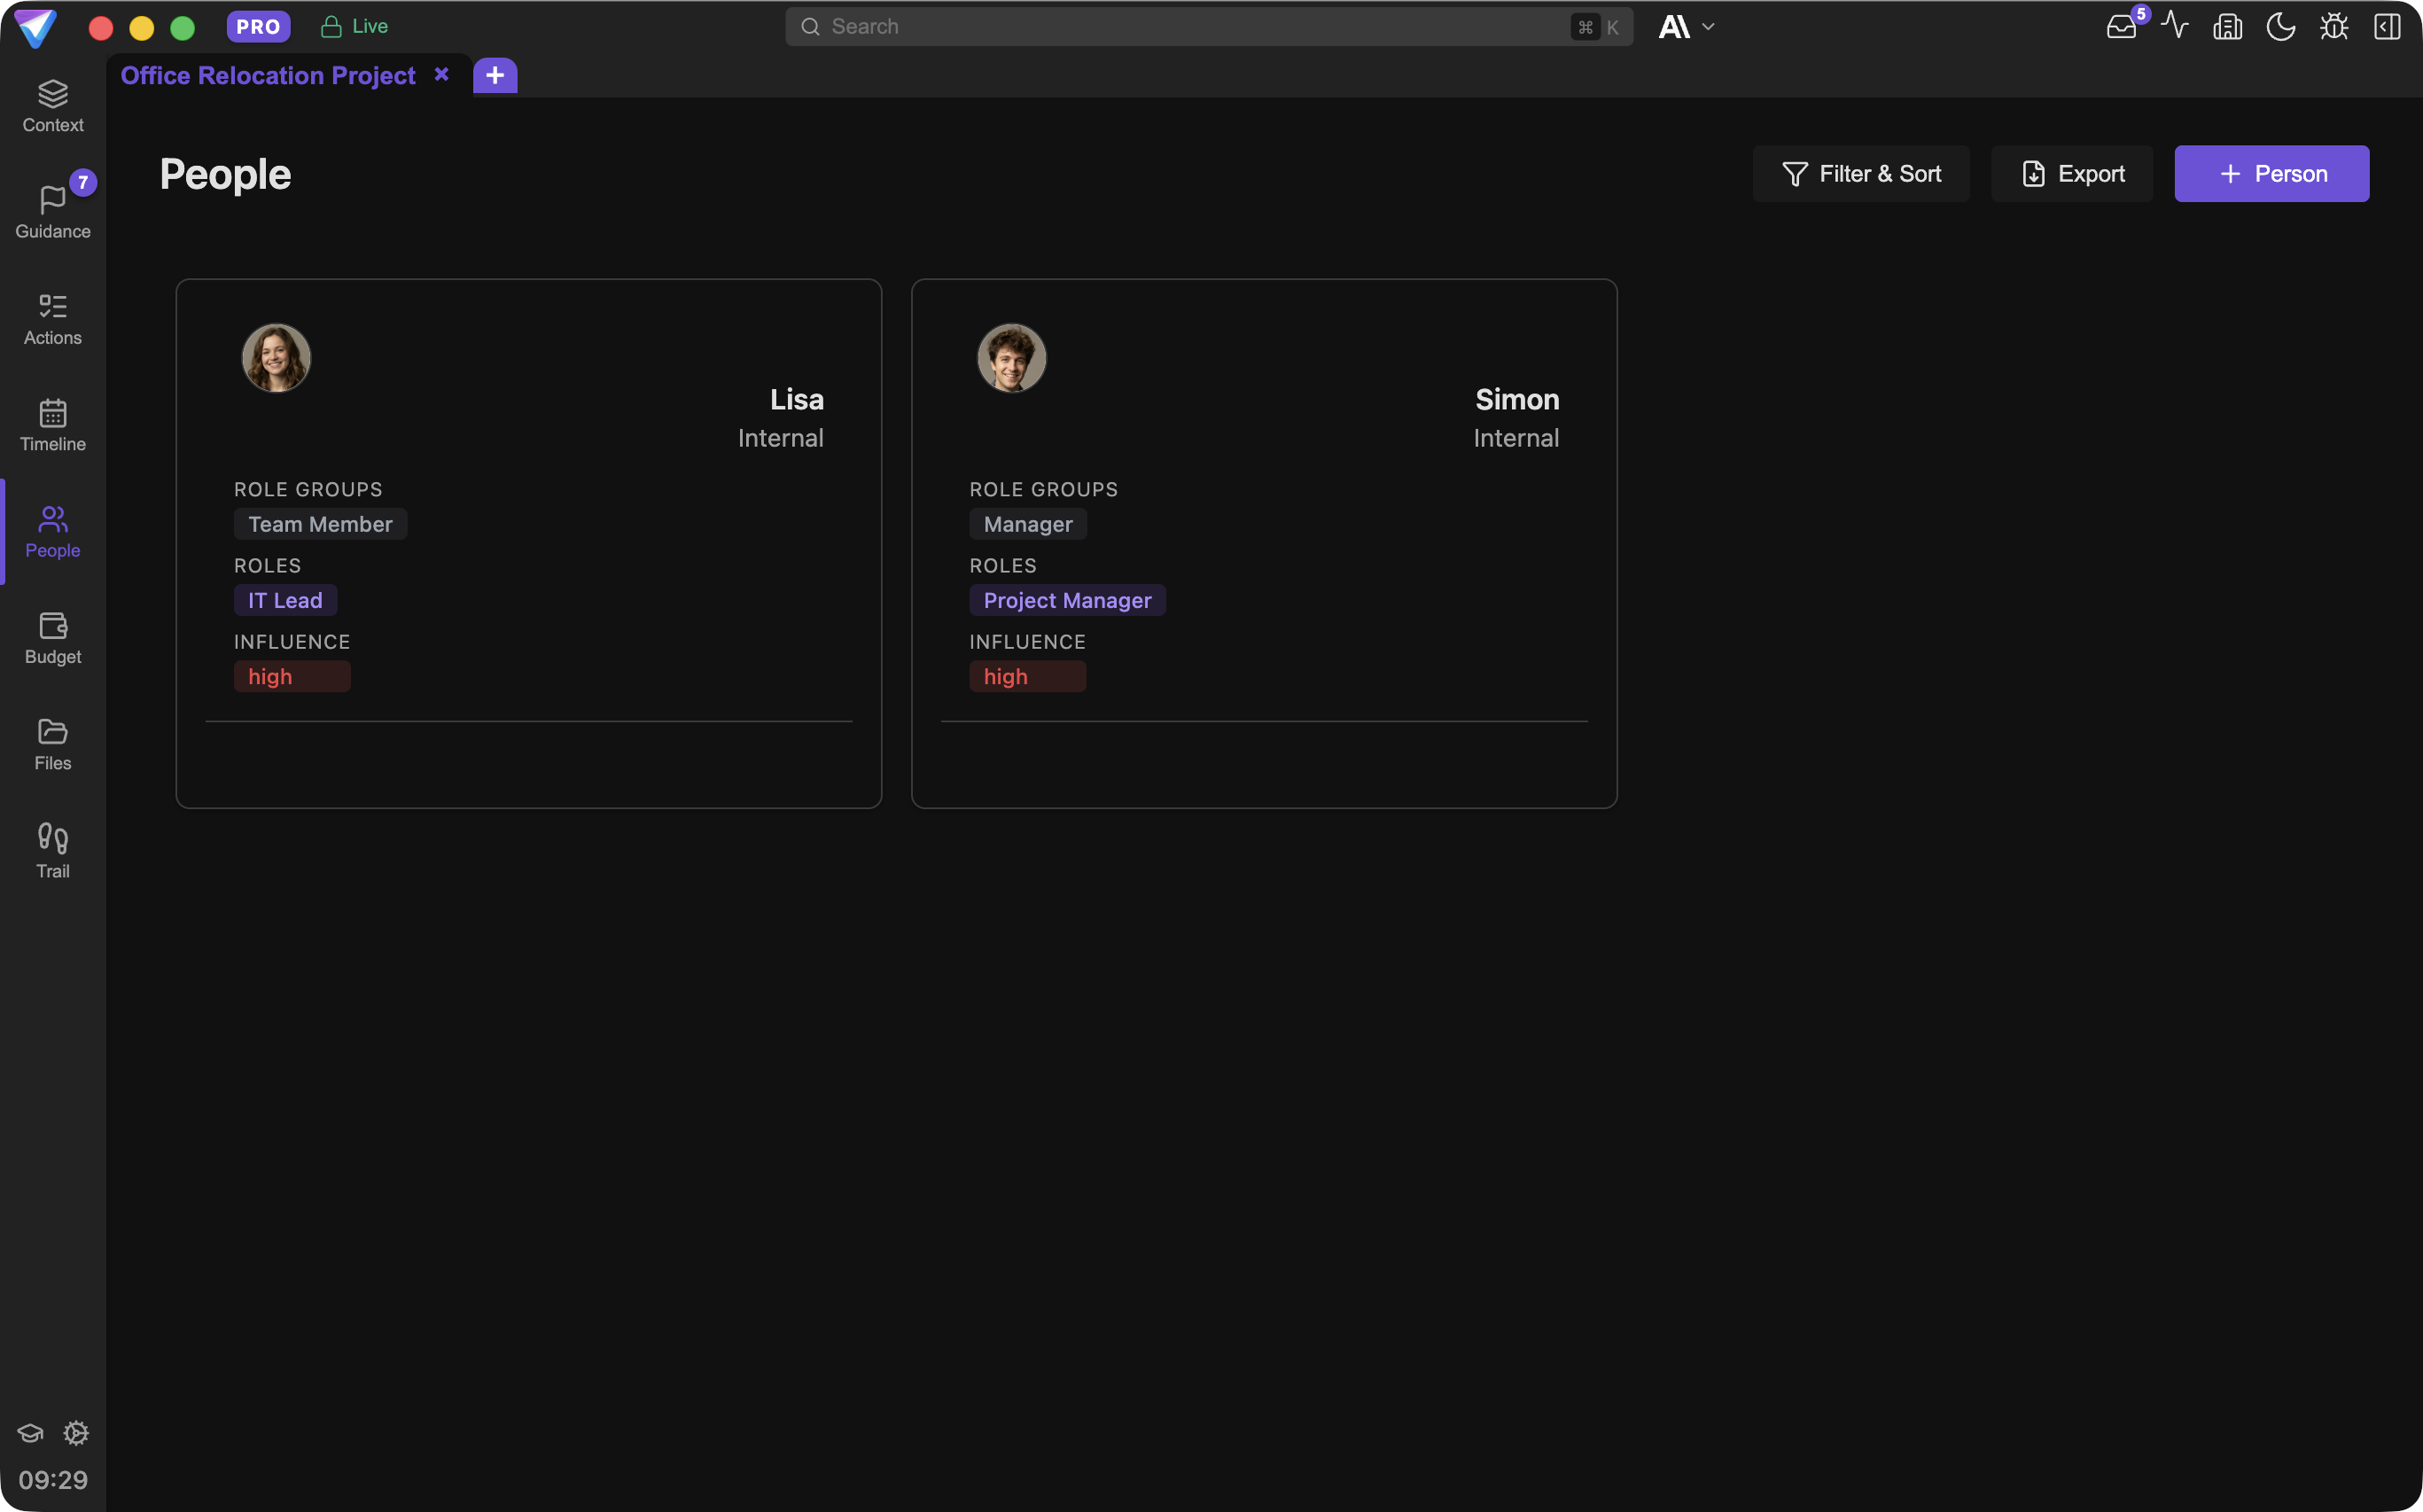Click inside the Search field

1100,26
